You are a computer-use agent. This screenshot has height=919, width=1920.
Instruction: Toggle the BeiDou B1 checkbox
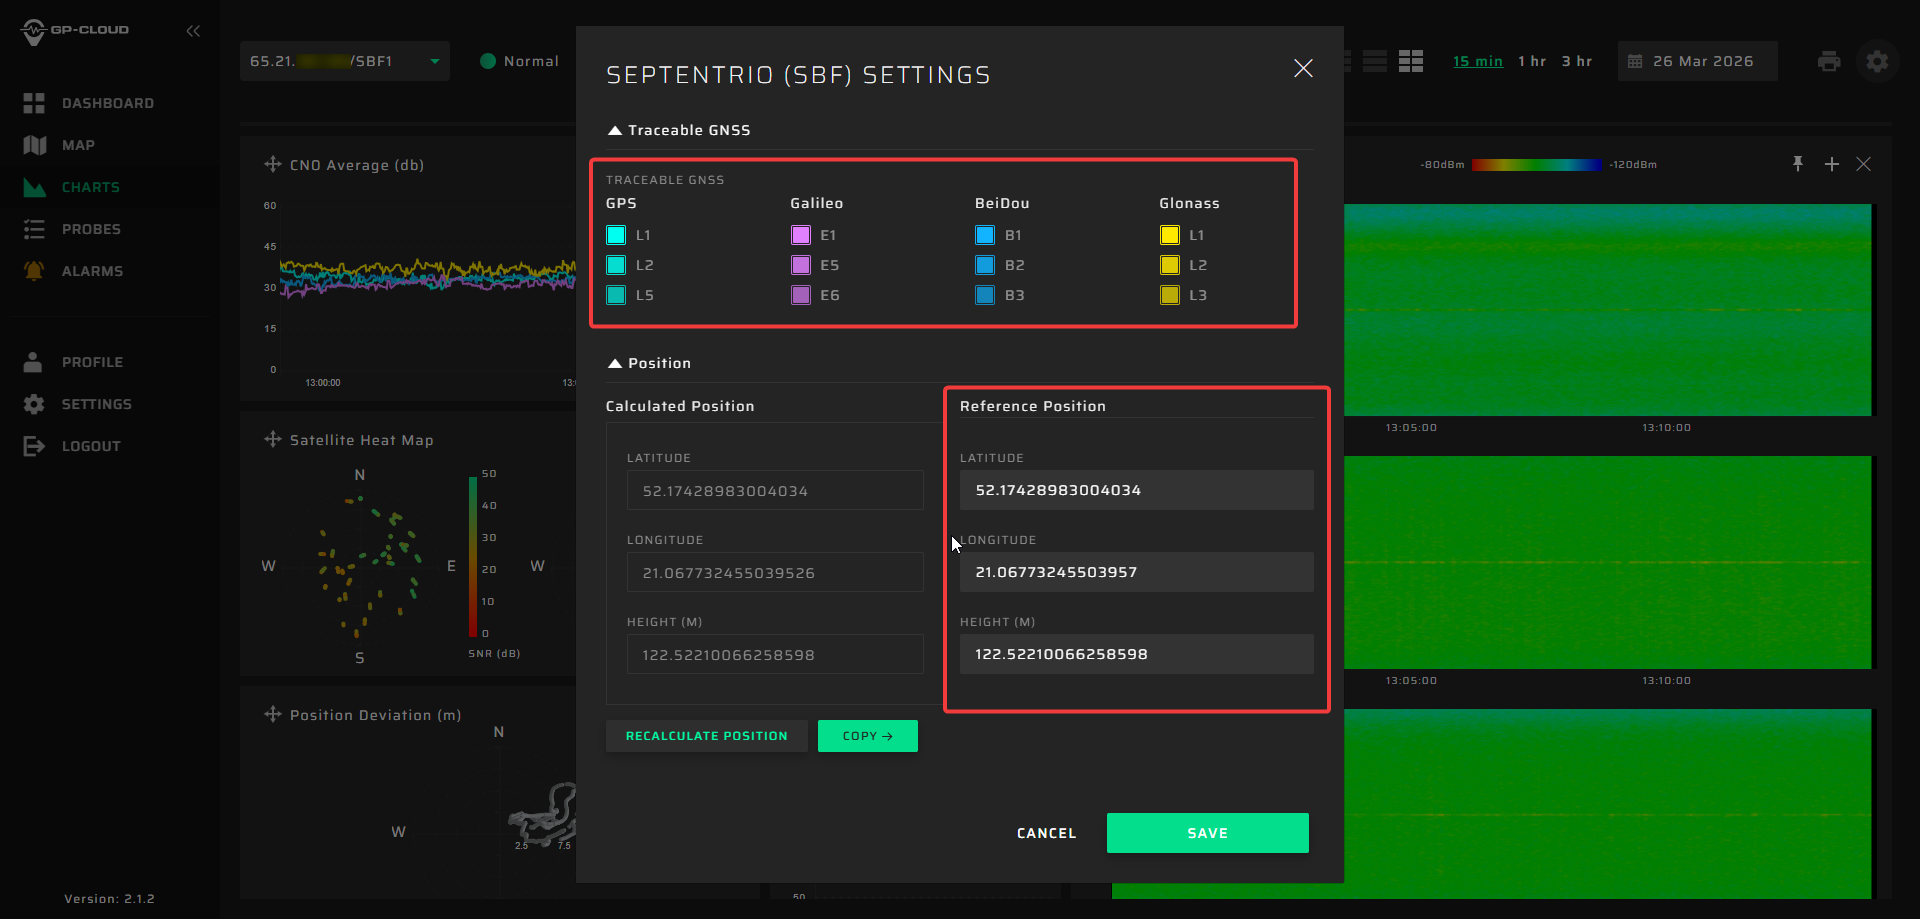pyautogui.click(x=985, y=235)
